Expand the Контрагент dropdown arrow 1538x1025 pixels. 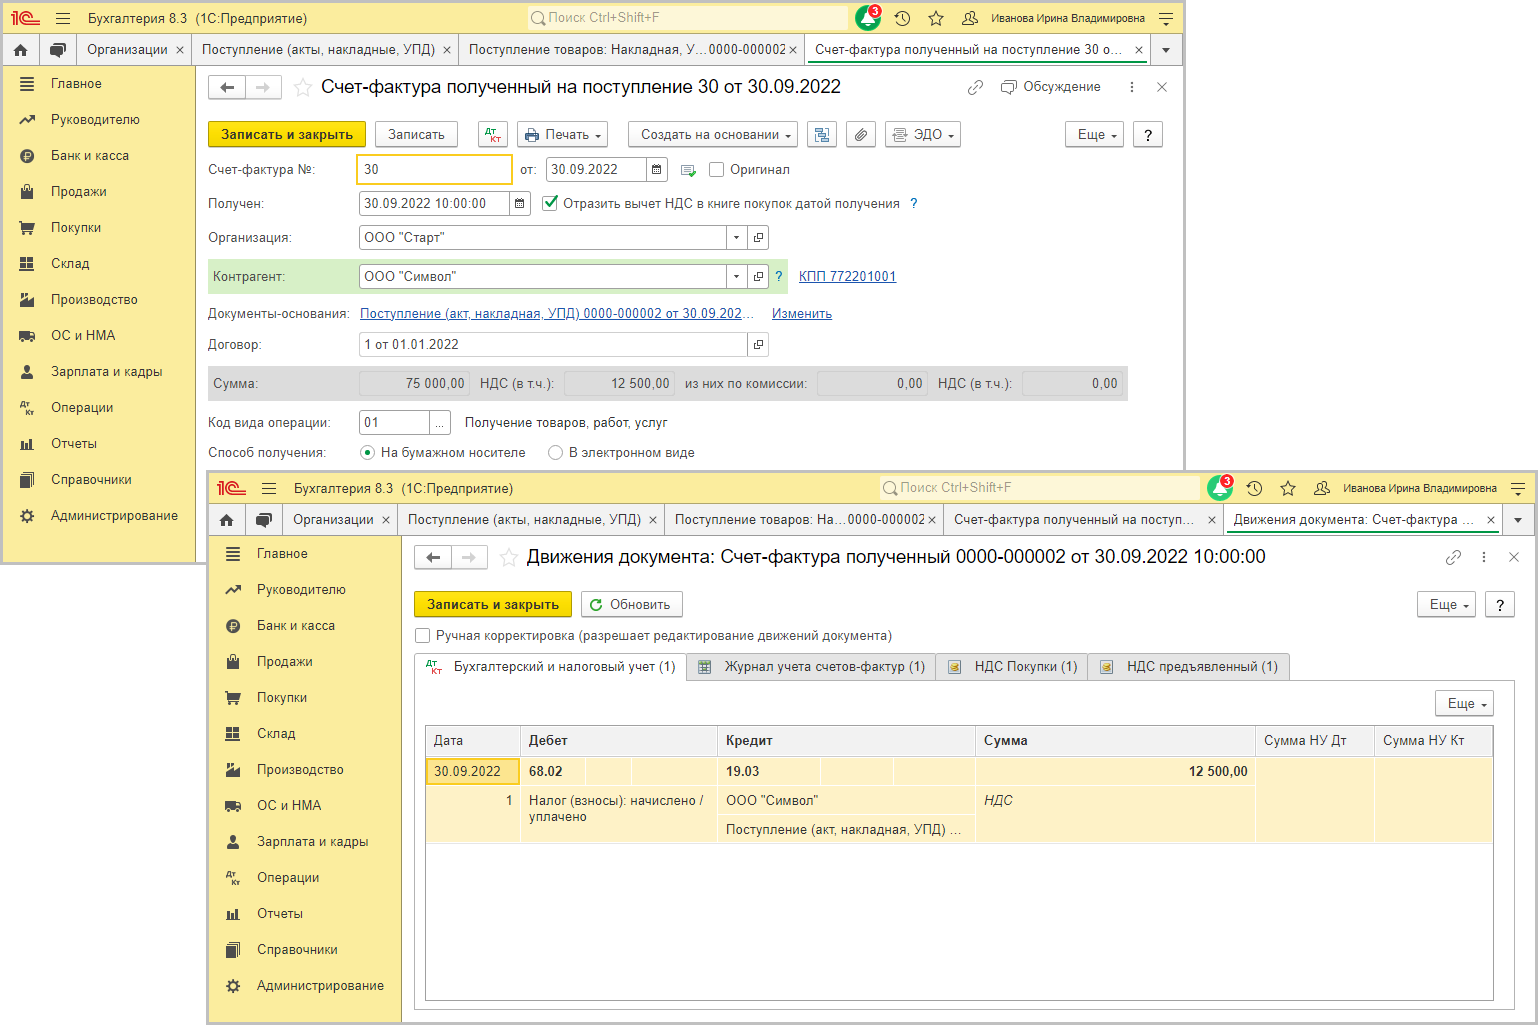(737, 277)
